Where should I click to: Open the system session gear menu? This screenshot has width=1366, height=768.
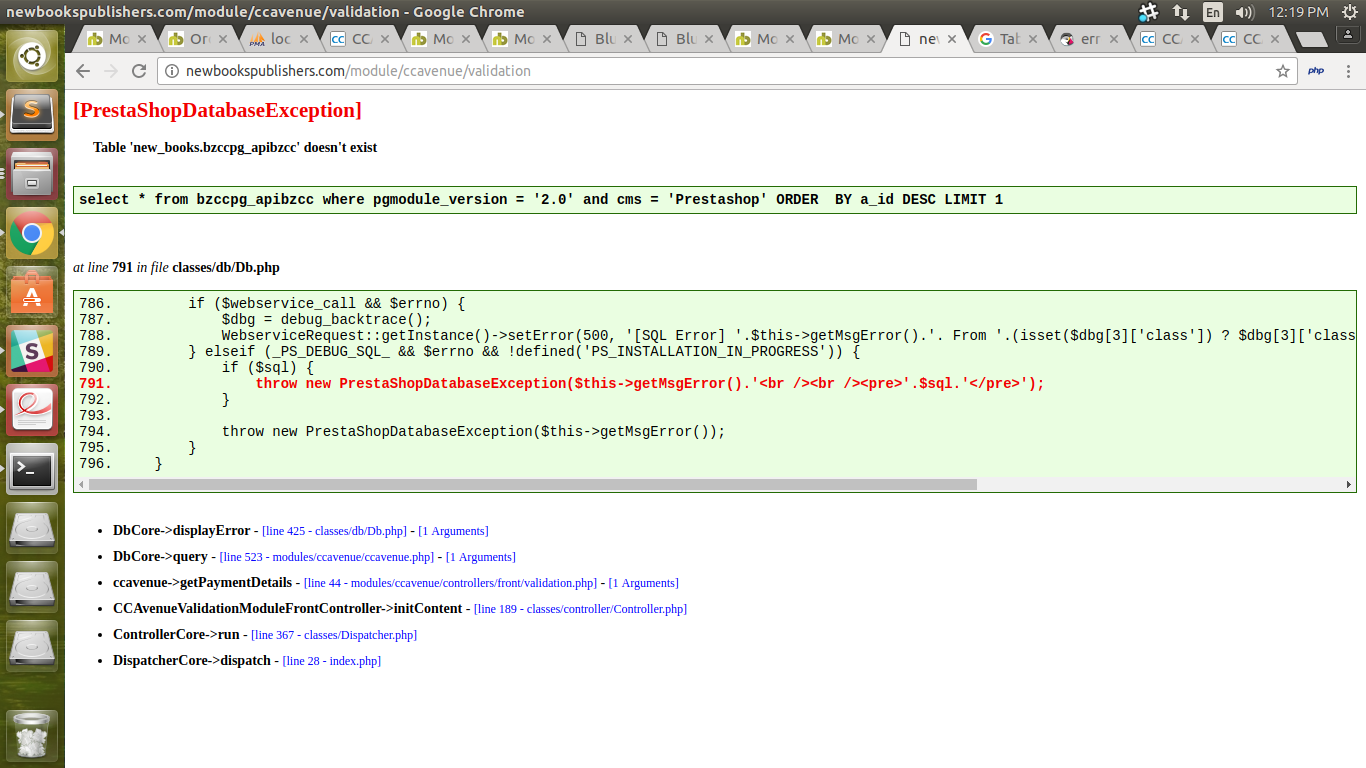1349,12
